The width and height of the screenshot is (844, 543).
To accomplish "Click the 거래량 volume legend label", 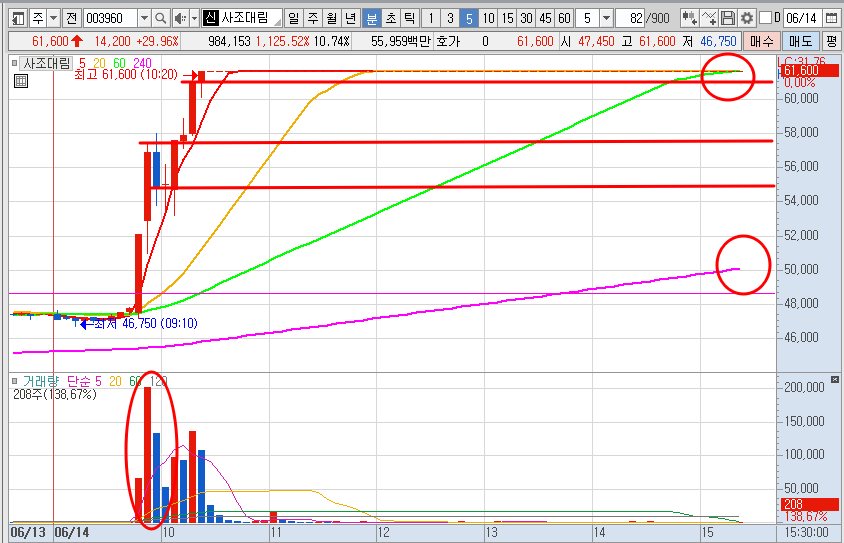I will (x=41, y=382).
